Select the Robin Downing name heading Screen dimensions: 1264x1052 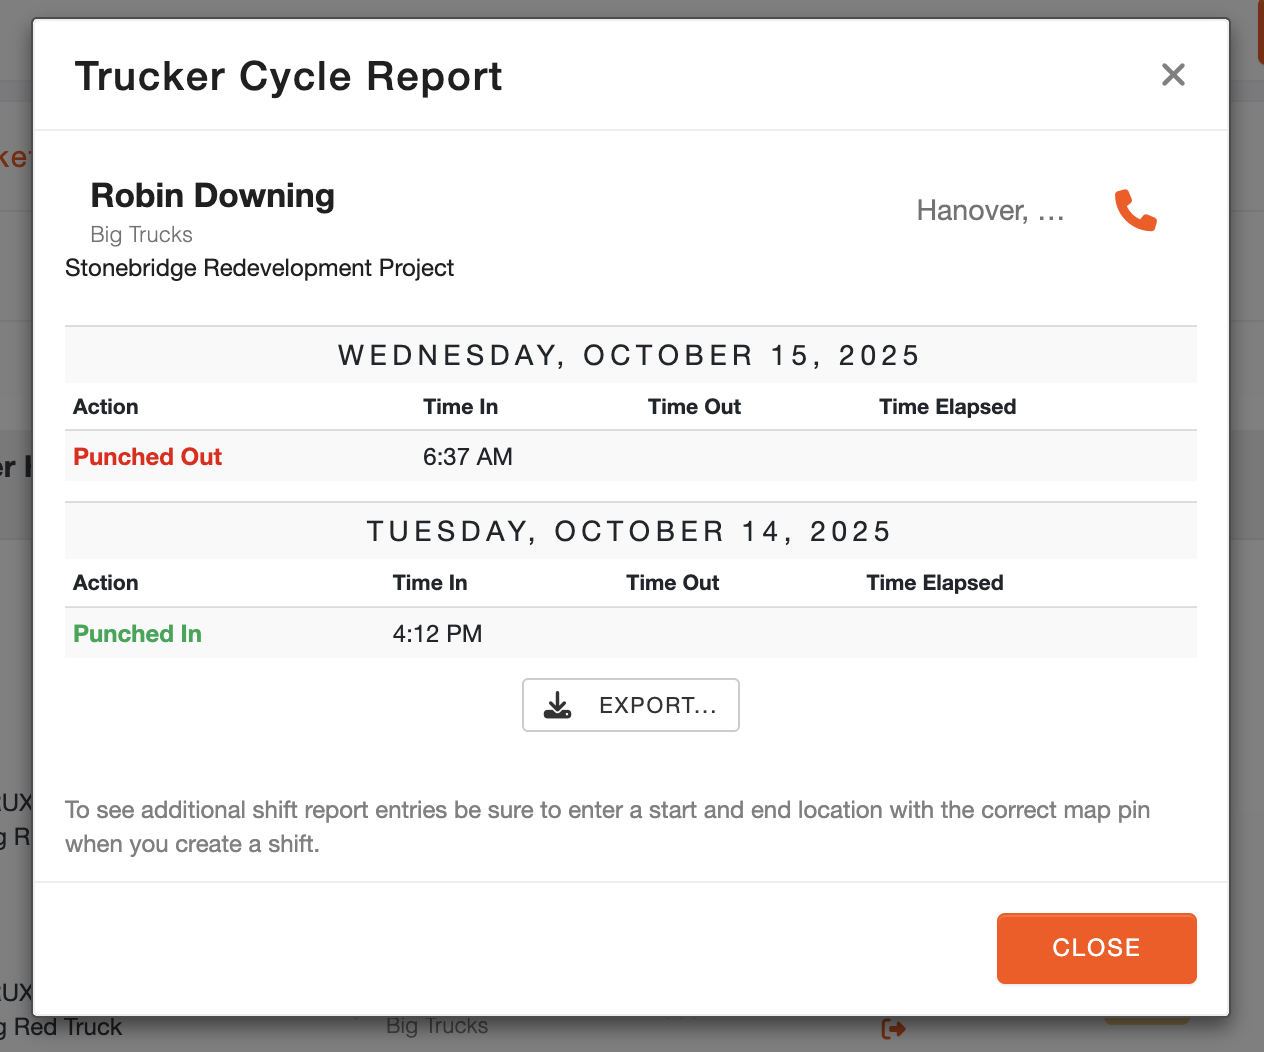(x=212, y=196)
